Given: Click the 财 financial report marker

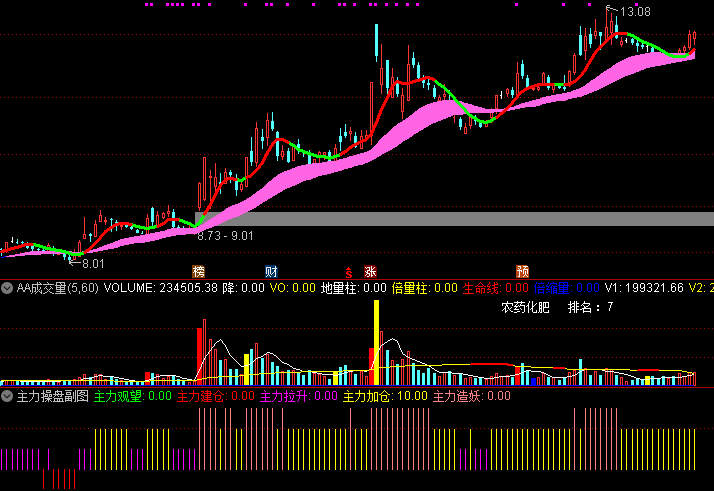Looking at the screenshot, I should 271,272.
